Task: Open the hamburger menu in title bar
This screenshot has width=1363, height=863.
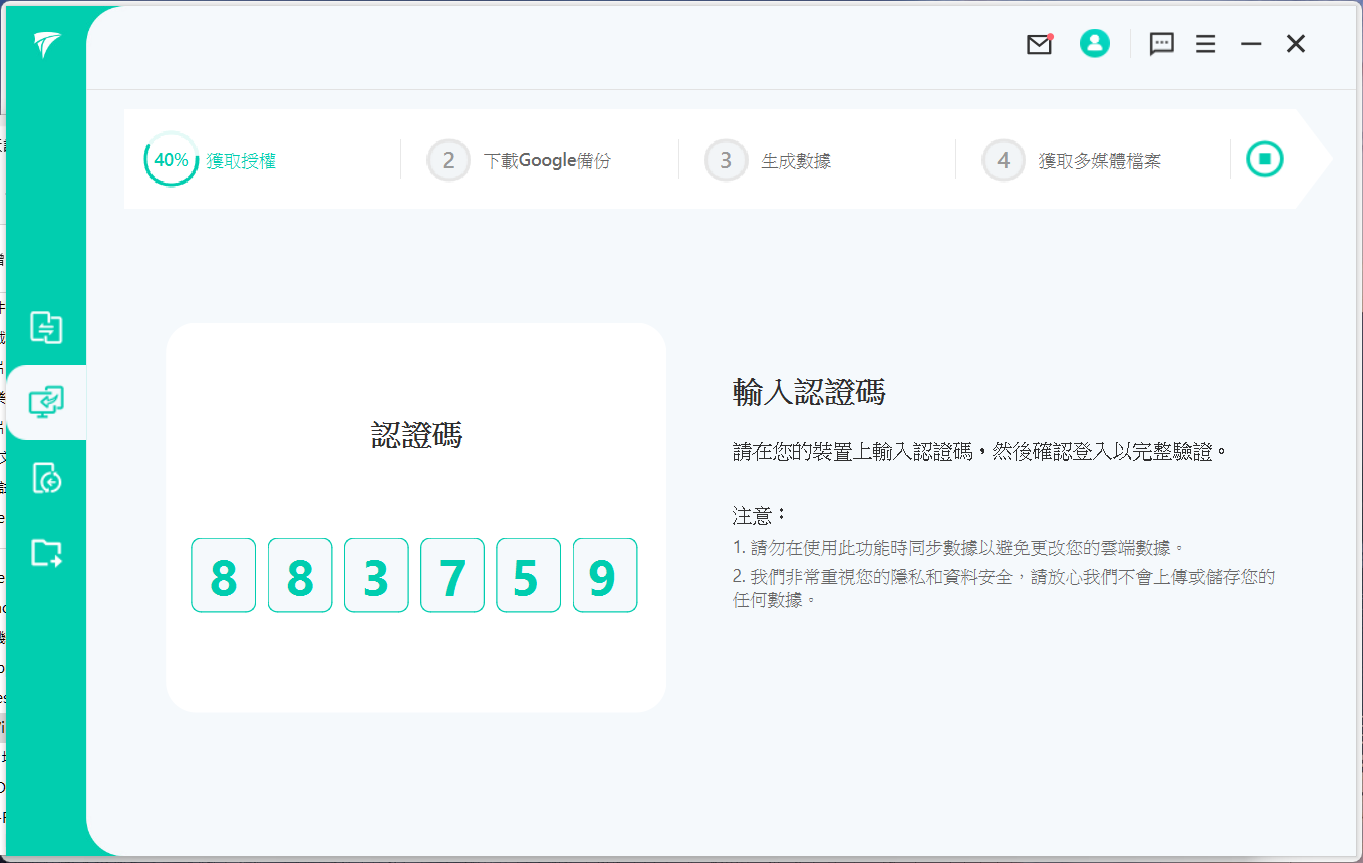Action: tap(1205, 44)
